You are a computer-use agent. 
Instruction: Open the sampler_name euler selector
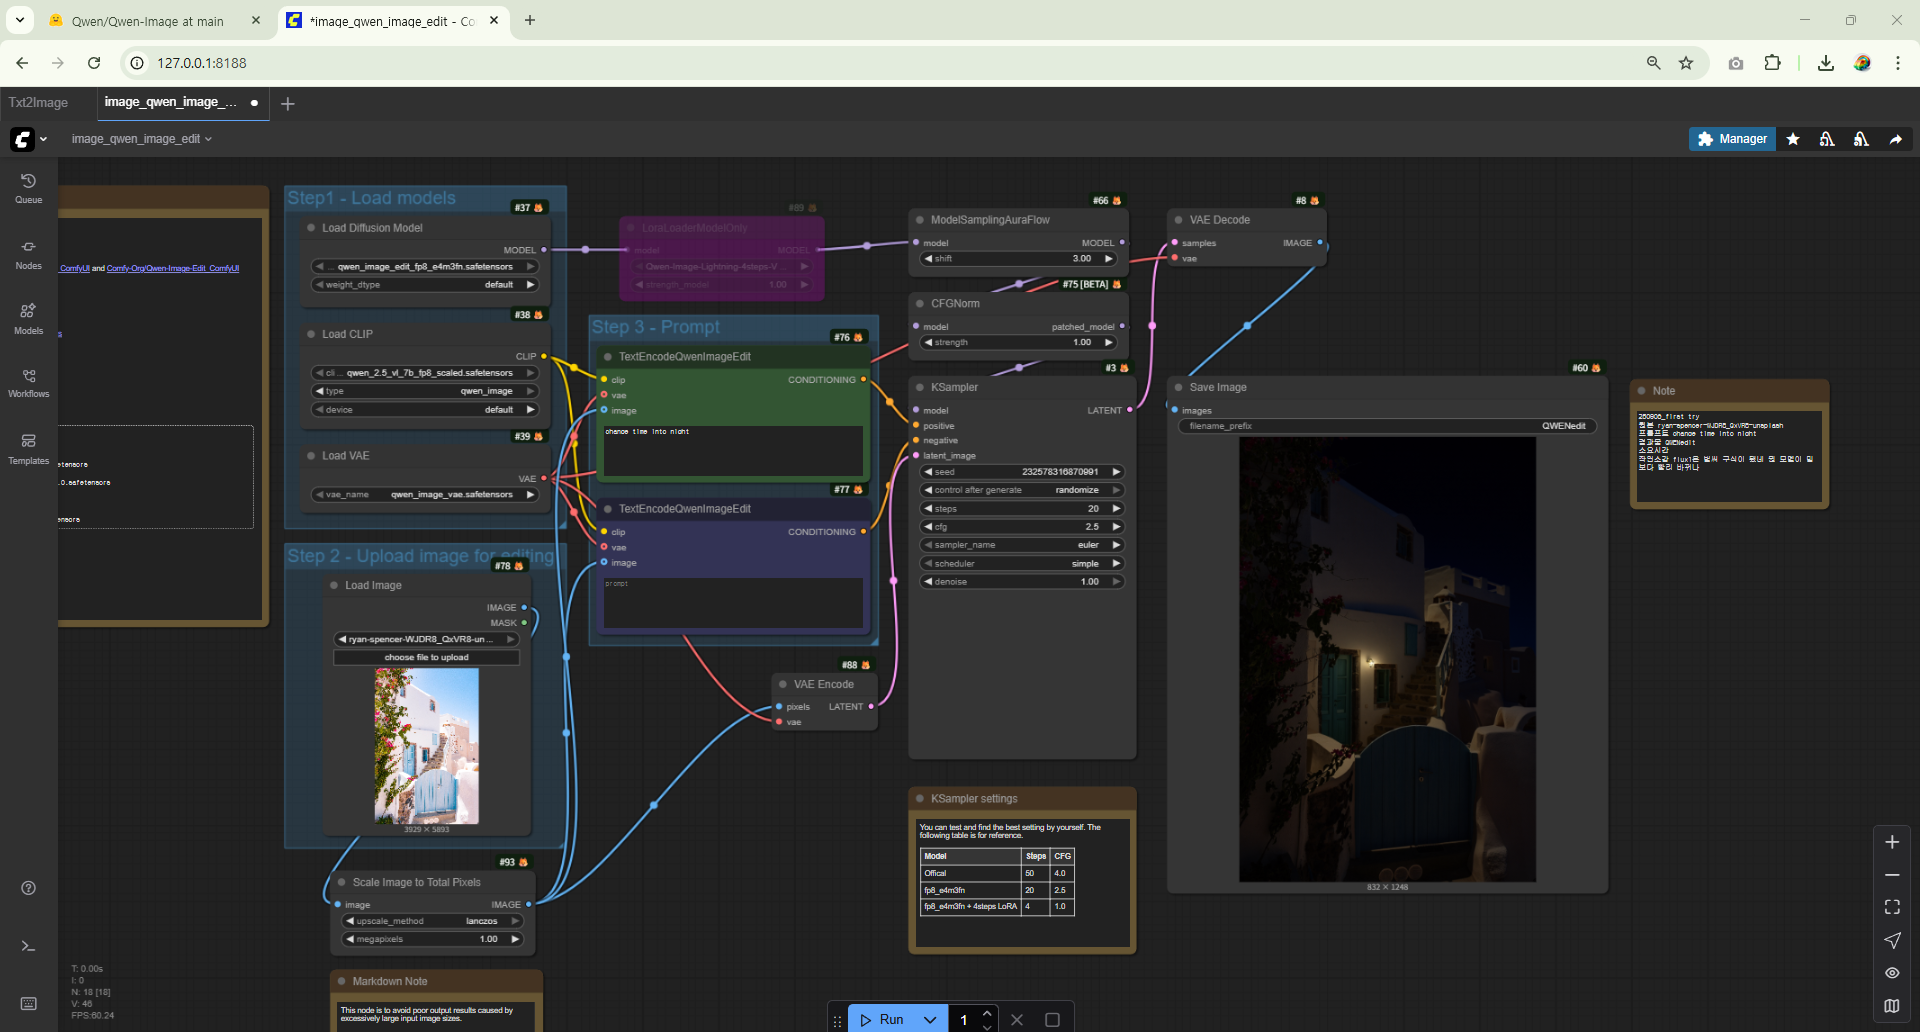pyautogui.click(x=1021, y=545)
